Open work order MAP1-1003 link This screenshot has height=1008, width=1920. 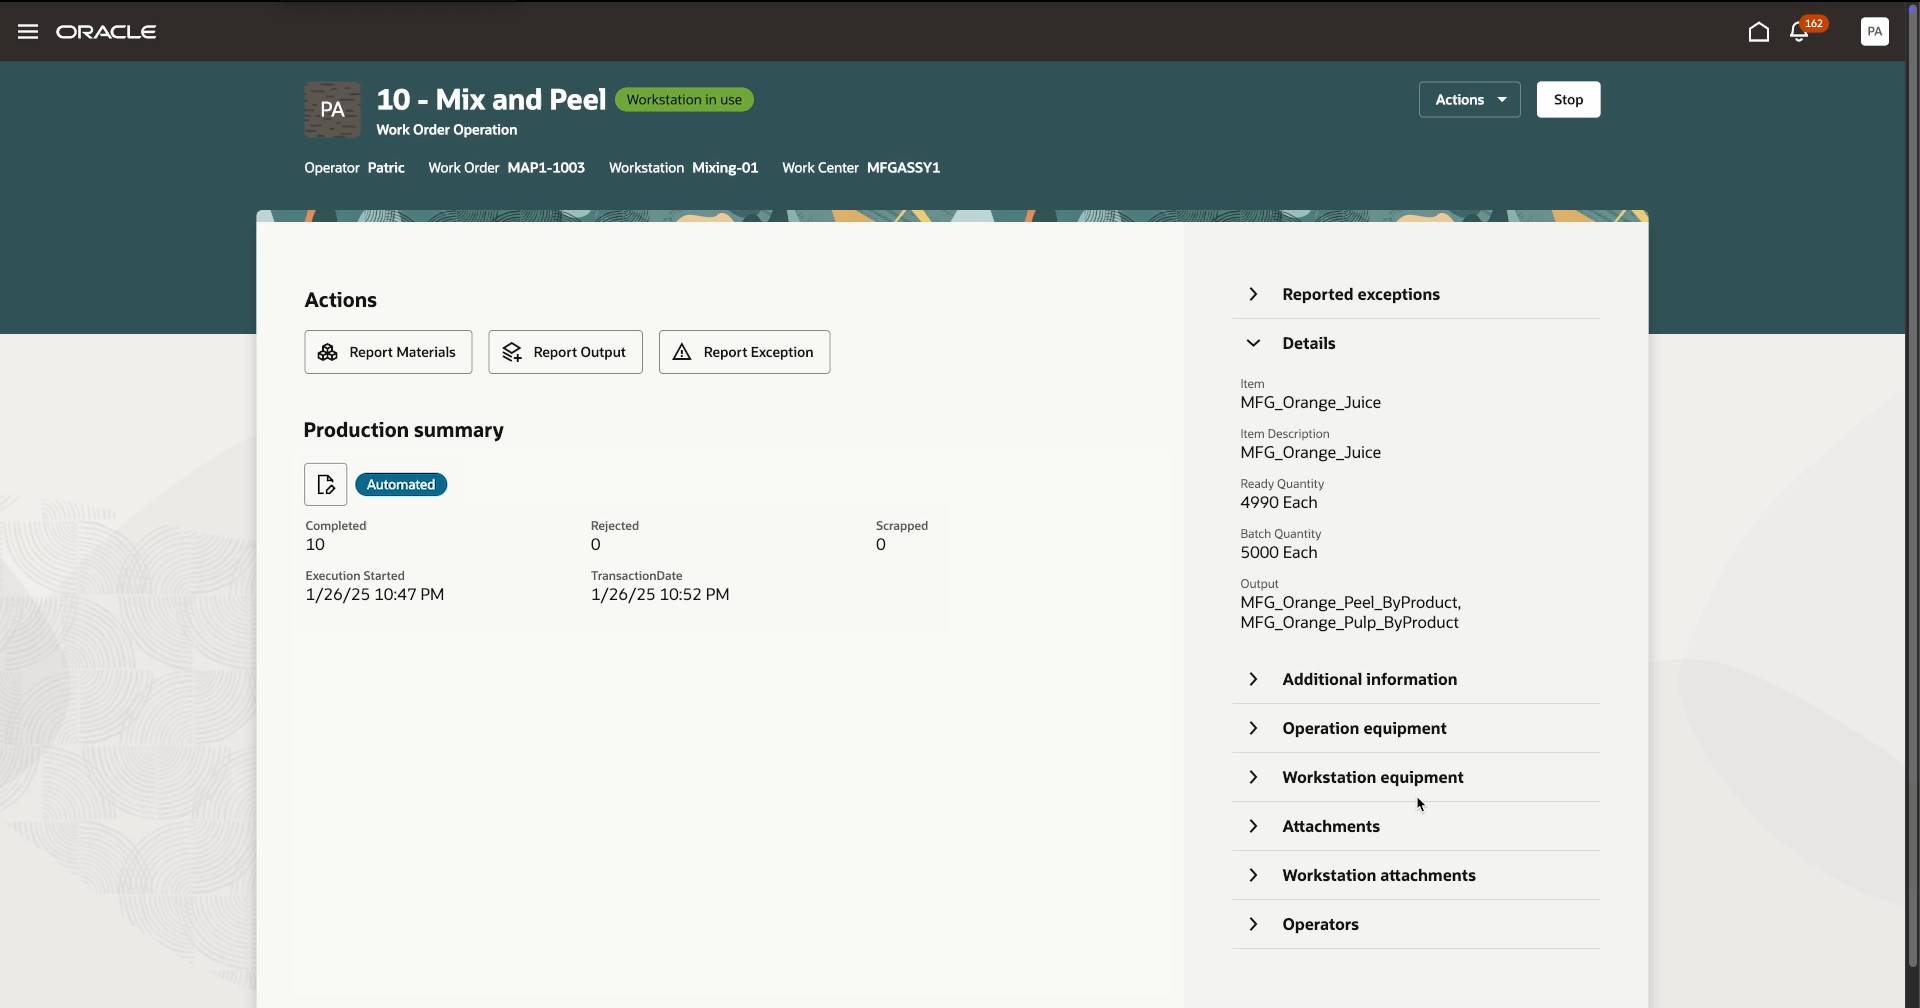[x=545, y=167]
